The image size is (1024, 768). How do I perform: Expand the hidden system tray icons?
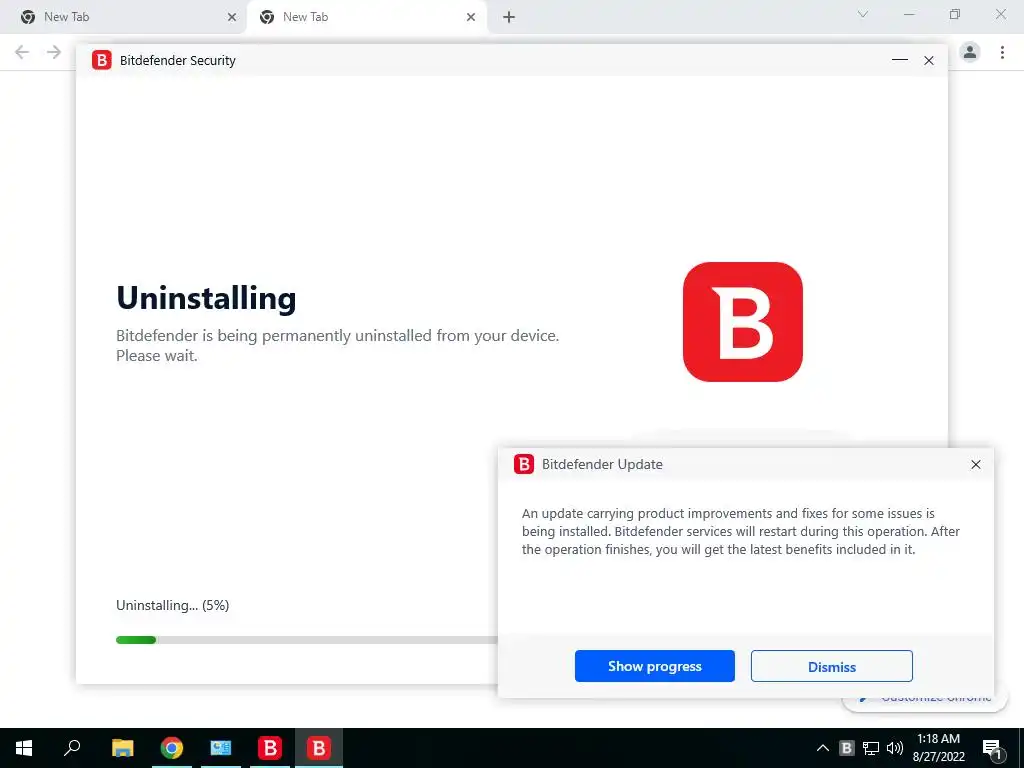pos(823,748)
